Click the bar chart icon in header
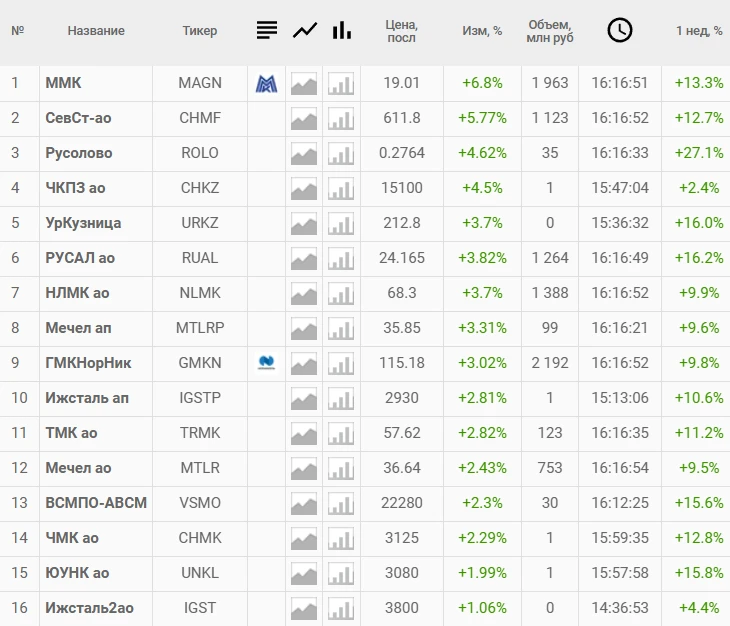Screen dimensions: 730x626 (x=342, y=30)
